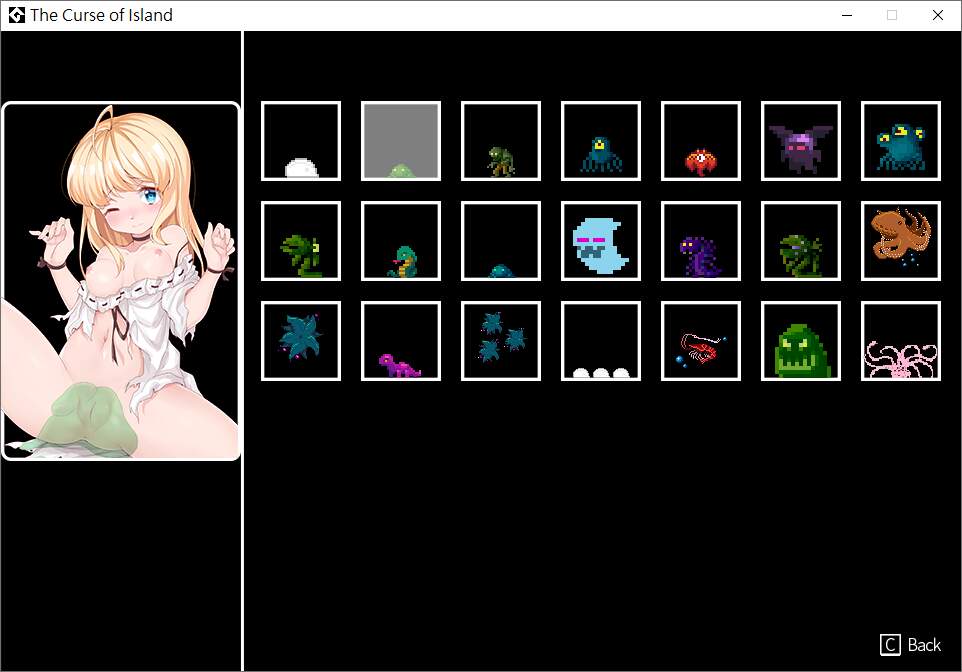Image resolution: width=962 pixels, height=672 pixels.
Task: Open the purple bat monster entry
Action: [x=801, y=141]
